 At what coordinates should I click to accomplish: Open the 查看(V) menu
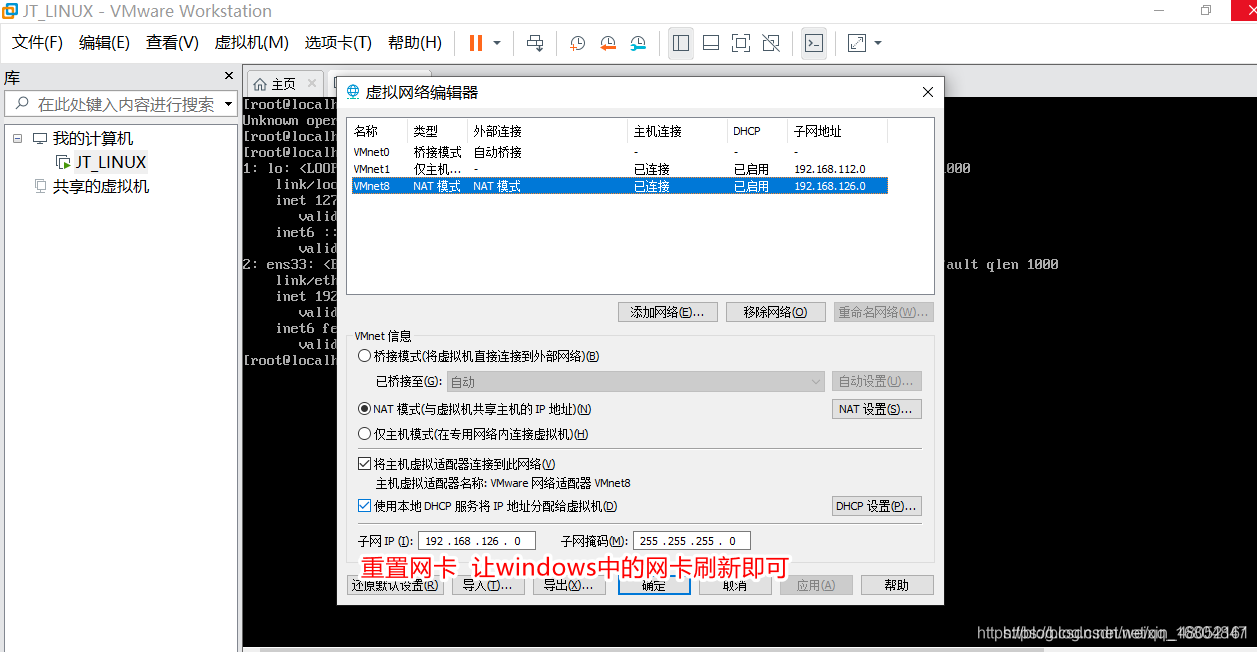(172, 43)
